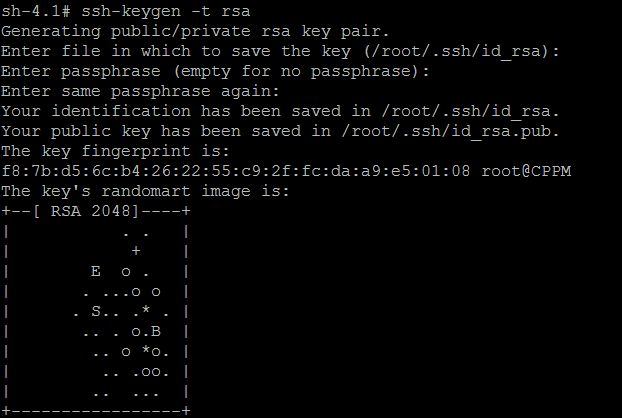
Task: Click the 'Enter passphrase' prompt line
Action: pos(215,71)
